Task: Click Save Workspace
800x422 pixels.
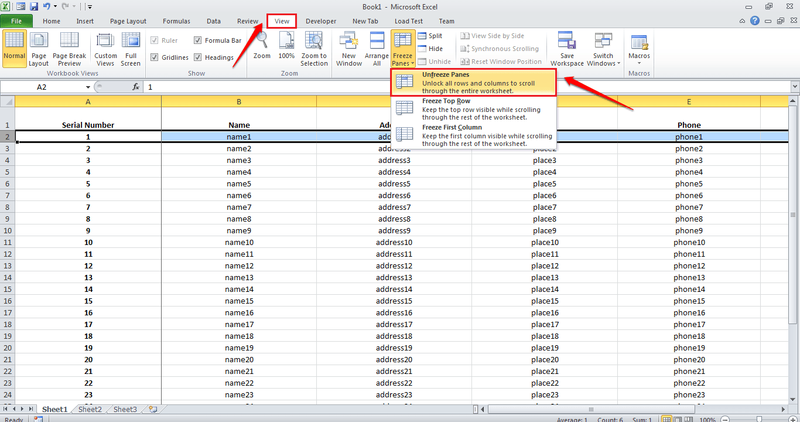Action: [x=567, y=48]
